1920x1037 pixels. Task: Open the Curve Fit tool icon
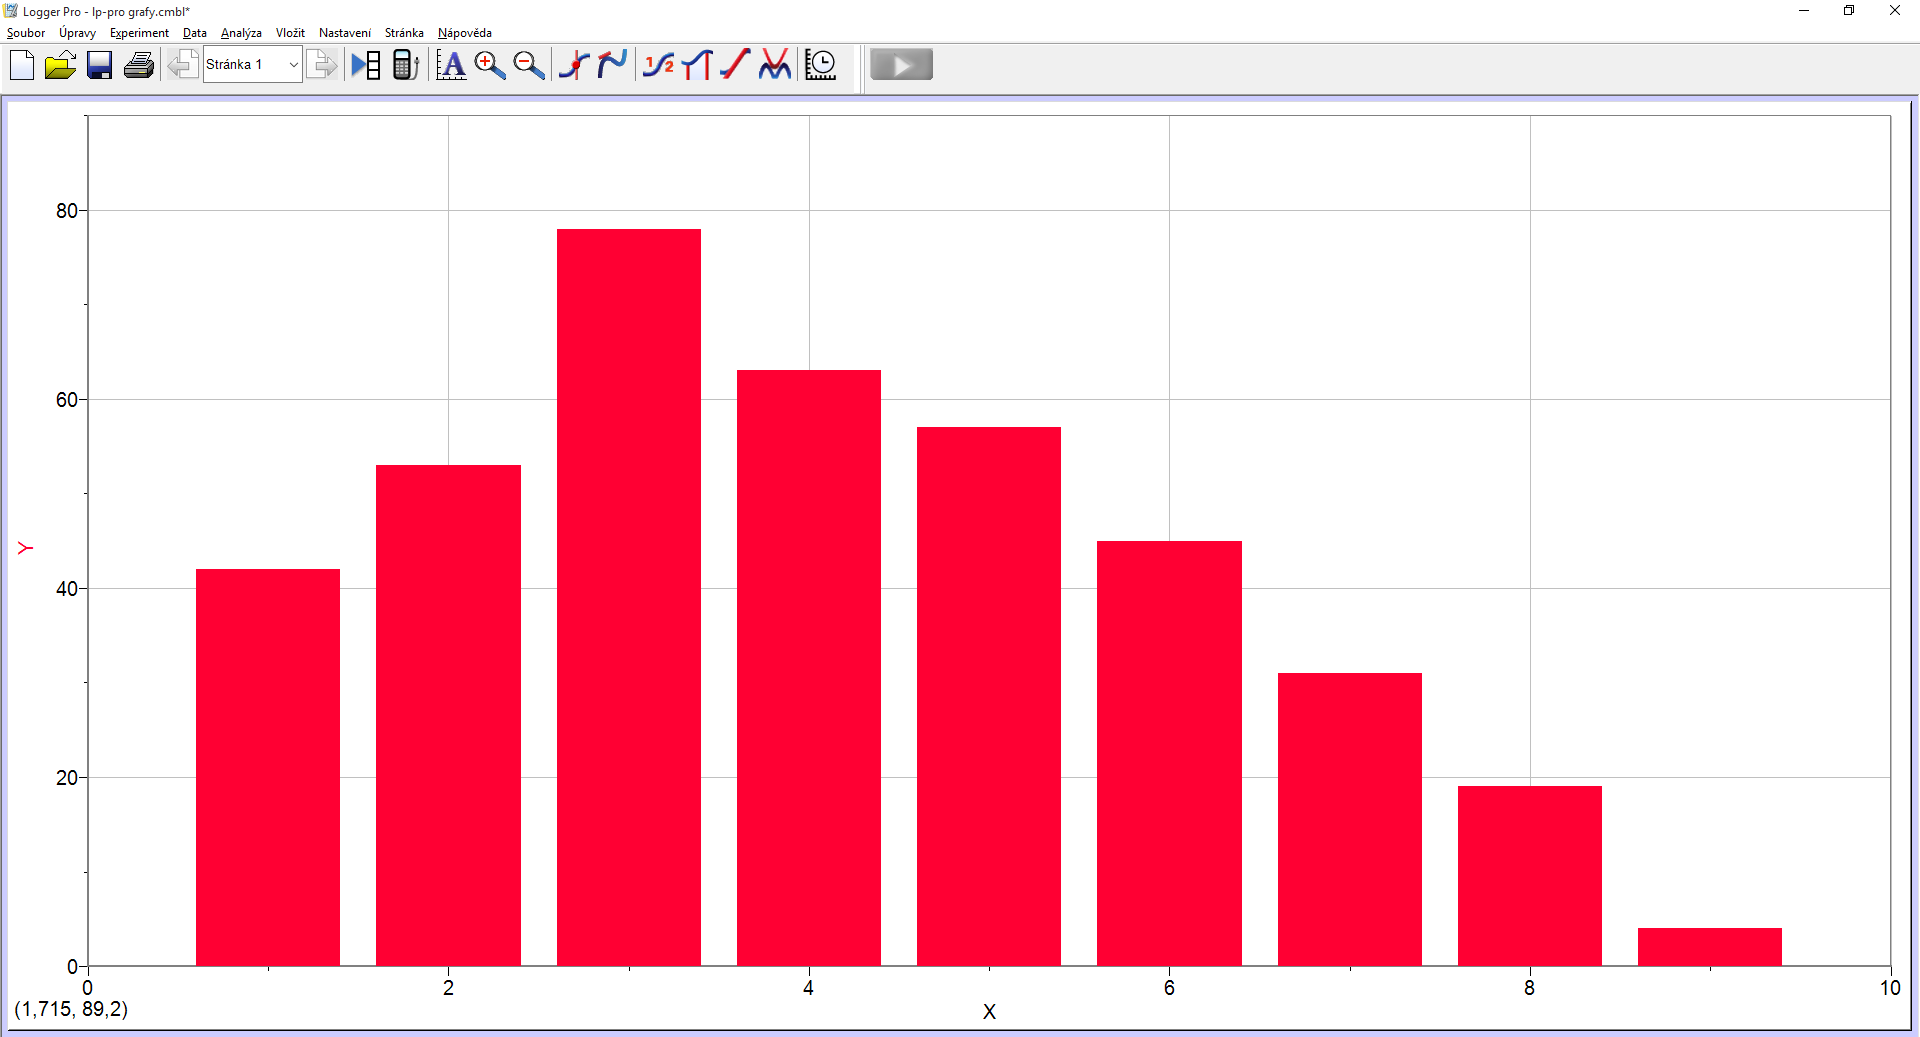click(774, 65)
